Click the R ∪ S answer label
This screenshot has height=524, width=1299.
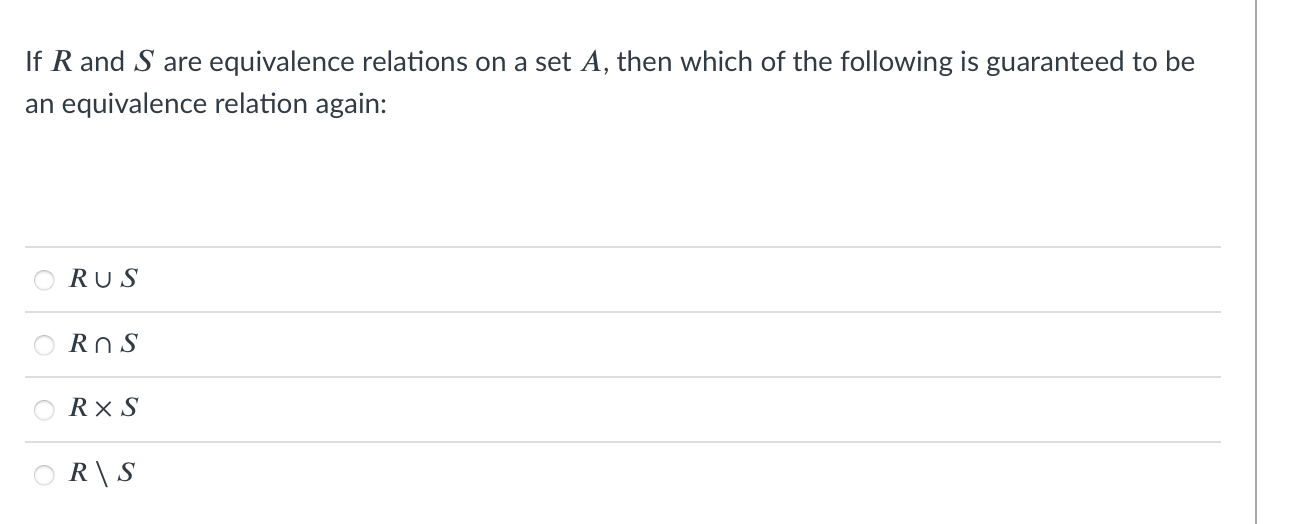tap(103, 279)
